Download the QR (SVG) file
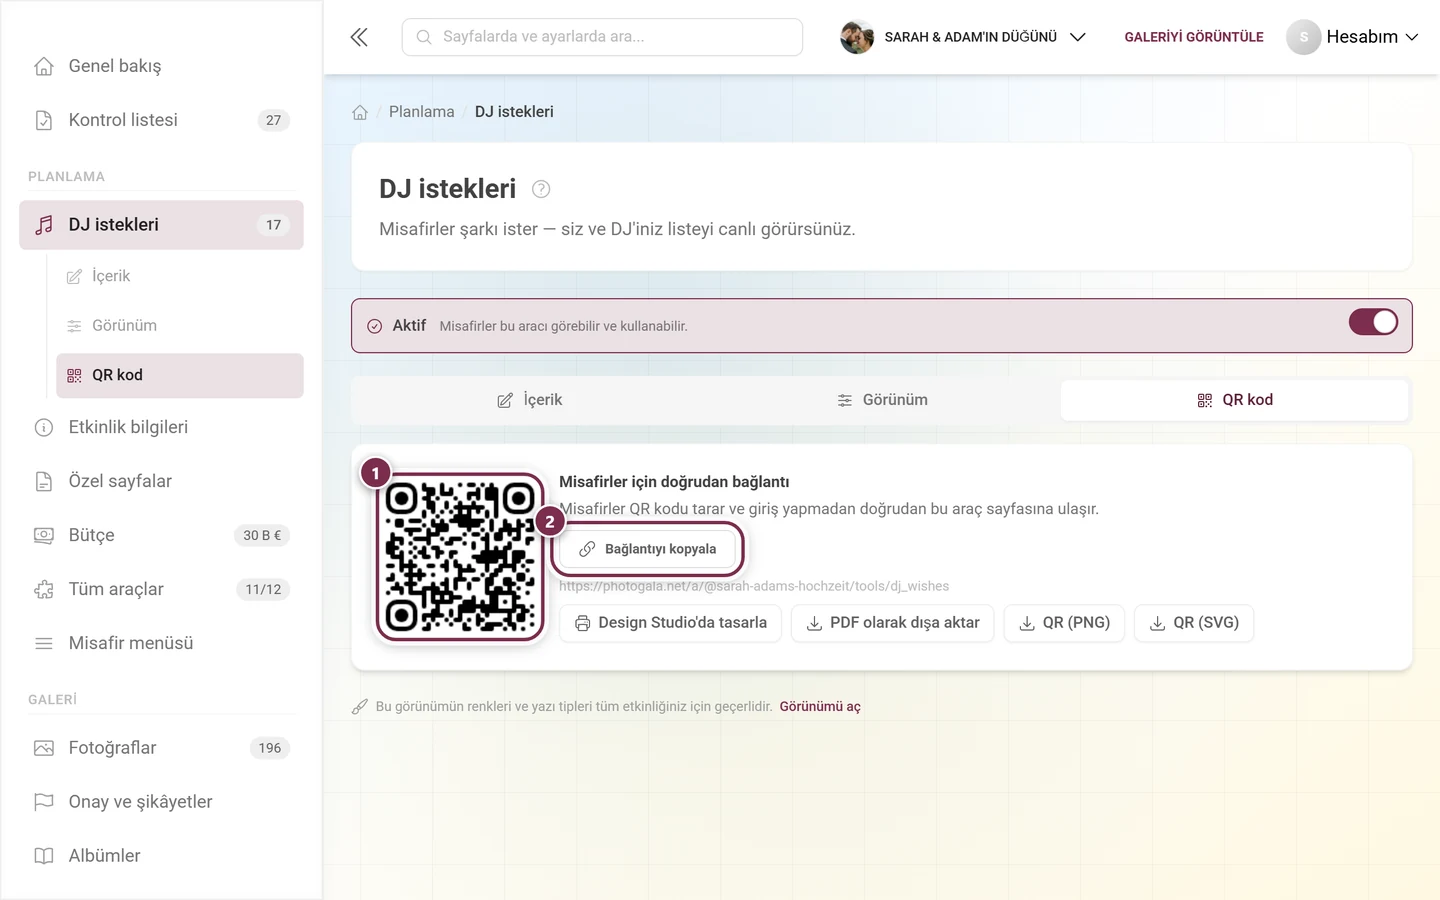This screenshot has height=900, width=1440. click(x=1194, y=623)
